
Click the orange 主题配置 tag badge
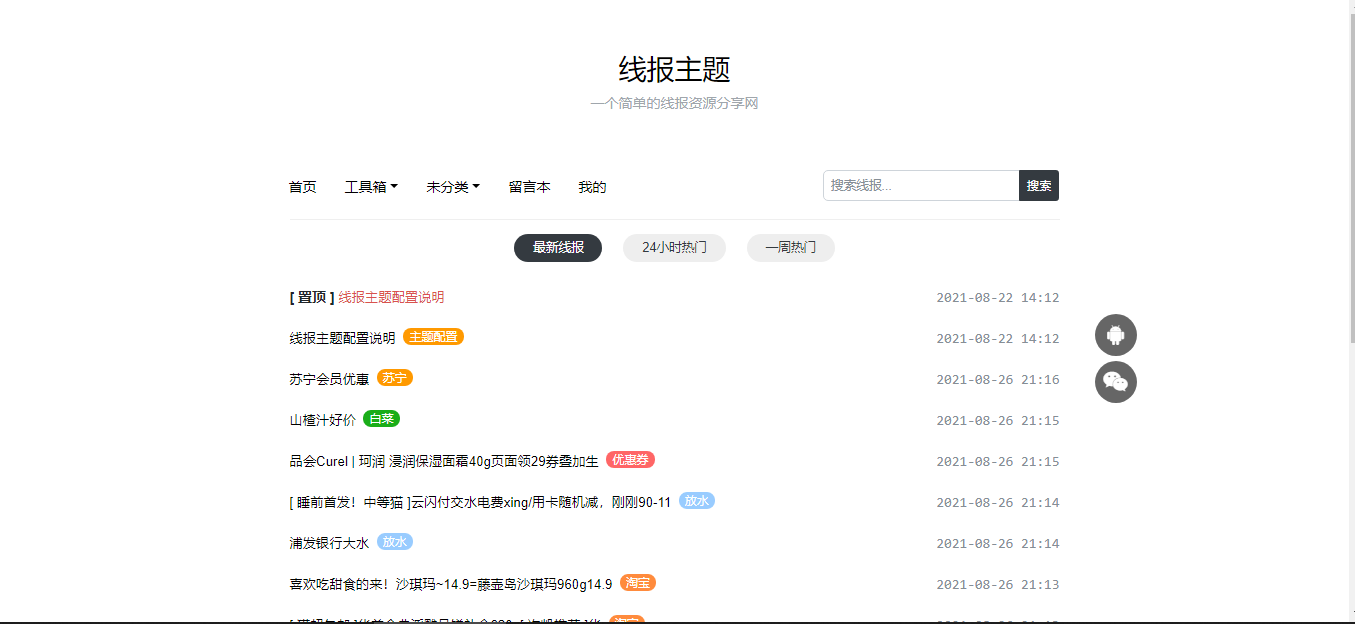pos(435,337)
